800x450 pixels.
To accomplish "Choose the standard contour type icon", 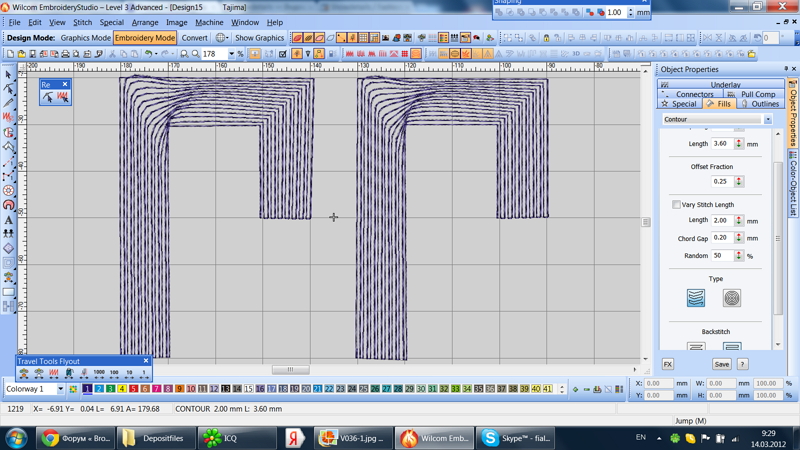I will pos(696,298).
